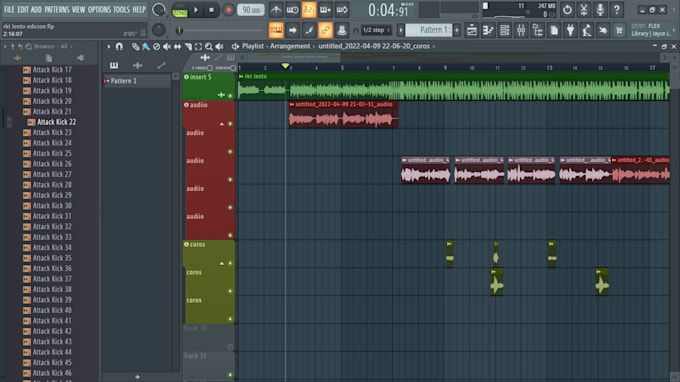The height and width of the screenshot is (382, 680).
Task: Open the rkt lento clip menu arrow
Action: 241,77
